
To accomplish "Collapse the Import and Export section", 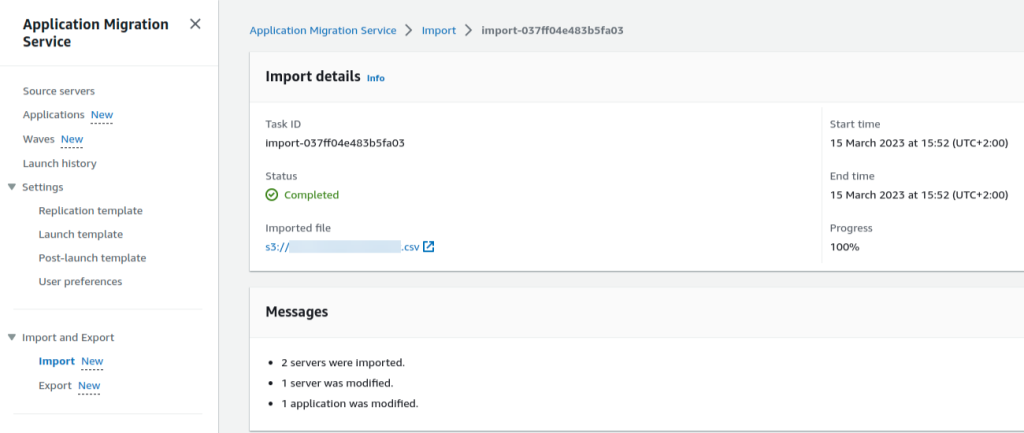I will [12, 338].
